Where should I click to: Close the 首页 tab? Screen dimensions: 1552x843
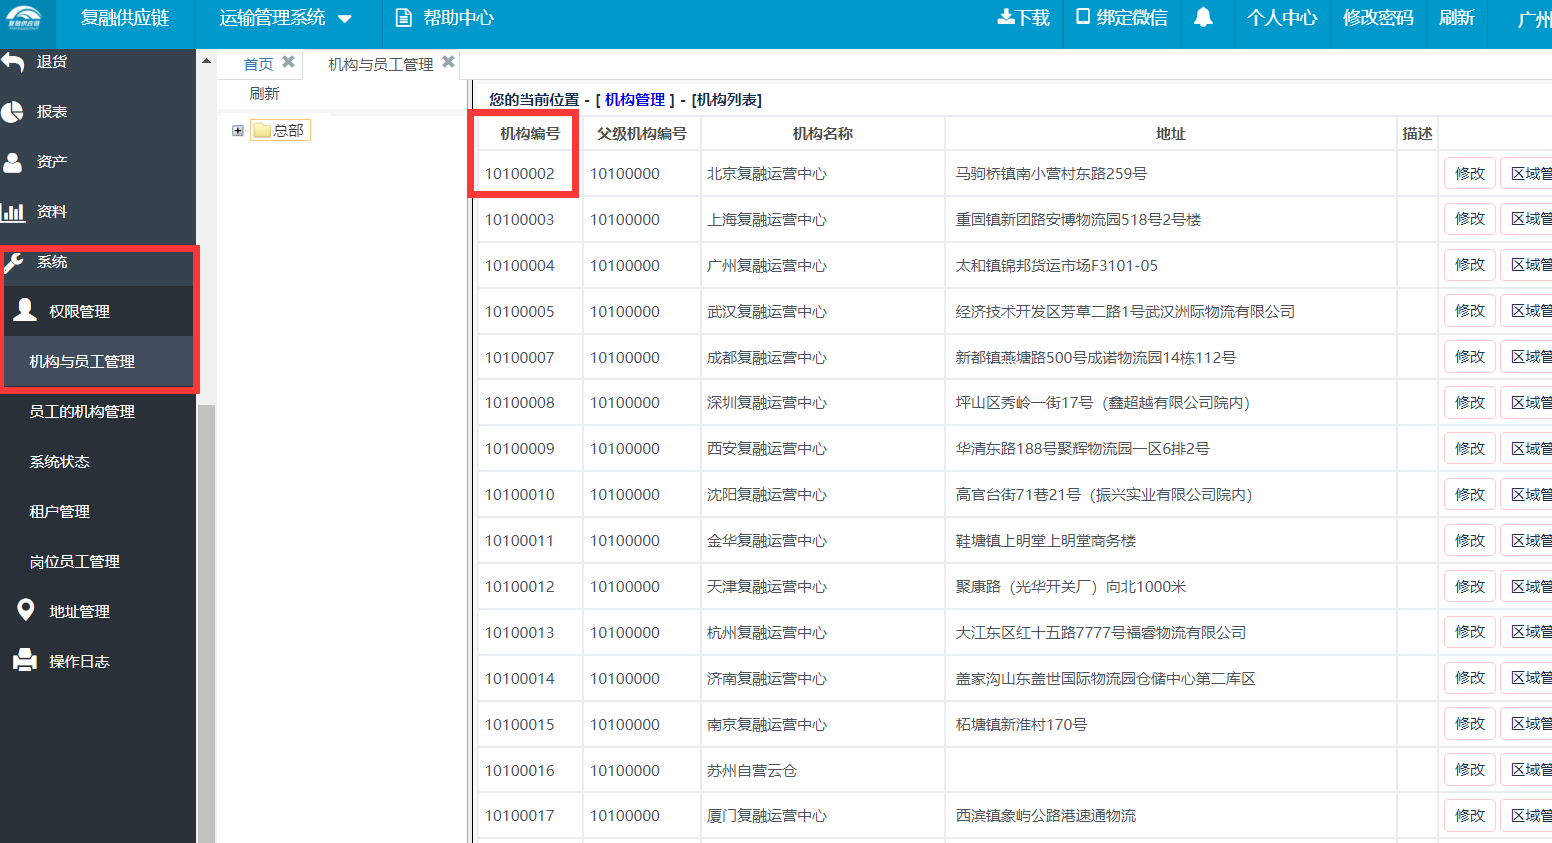pyautogui.click(x=288, y=62)
